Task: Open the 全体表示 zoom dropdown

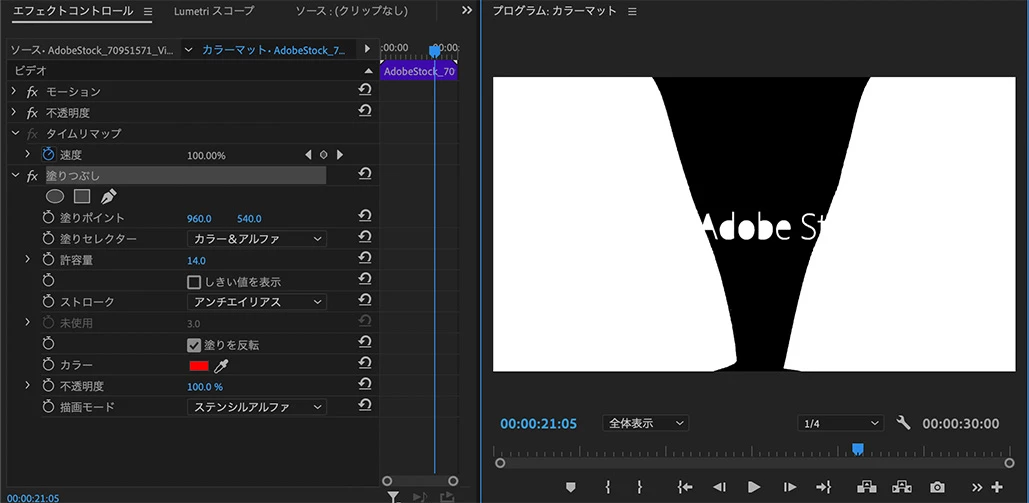Action: pos(646,423)
